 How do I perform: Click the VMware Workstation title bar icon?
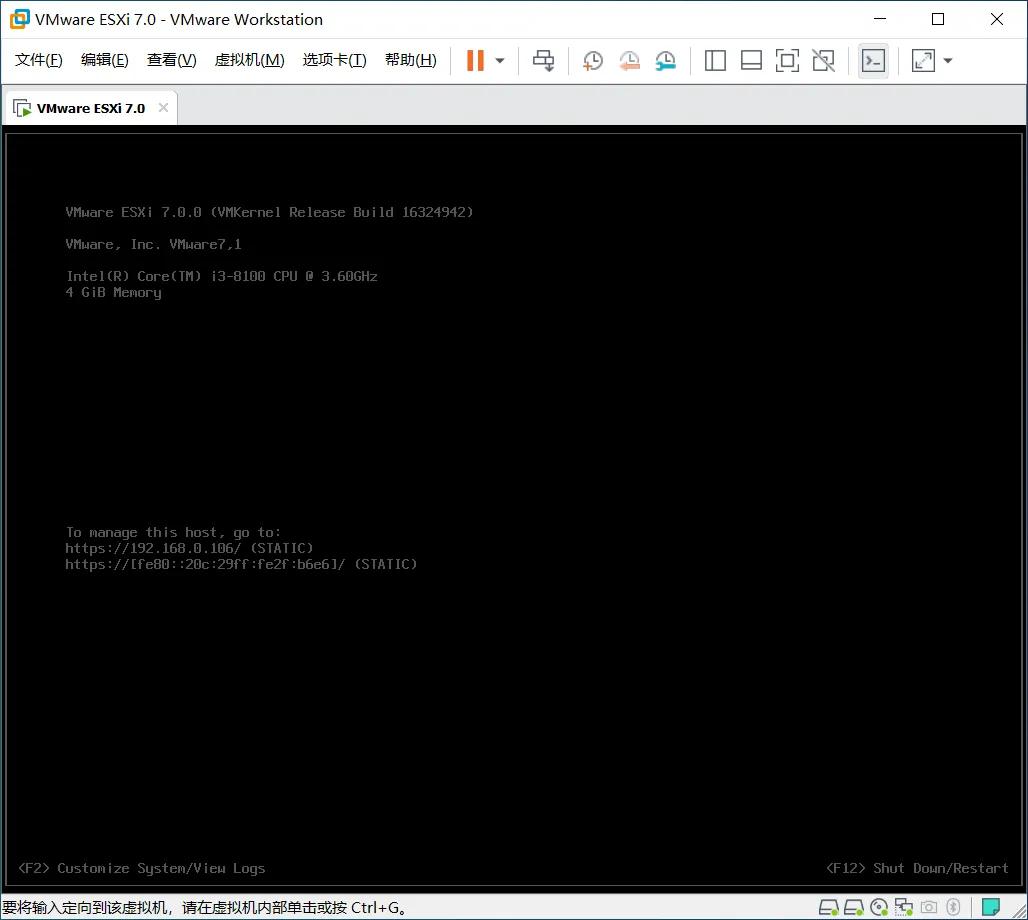click(20, 19)
